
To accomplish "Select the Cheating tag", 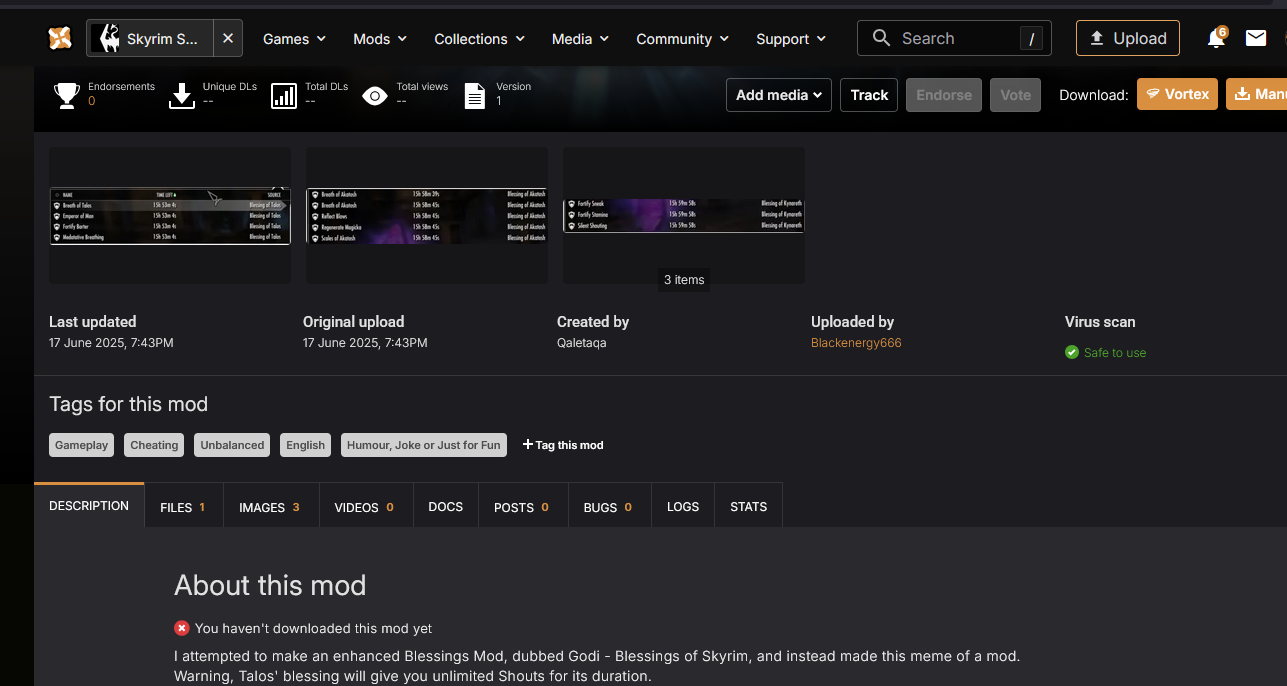I will pos(154,445).
